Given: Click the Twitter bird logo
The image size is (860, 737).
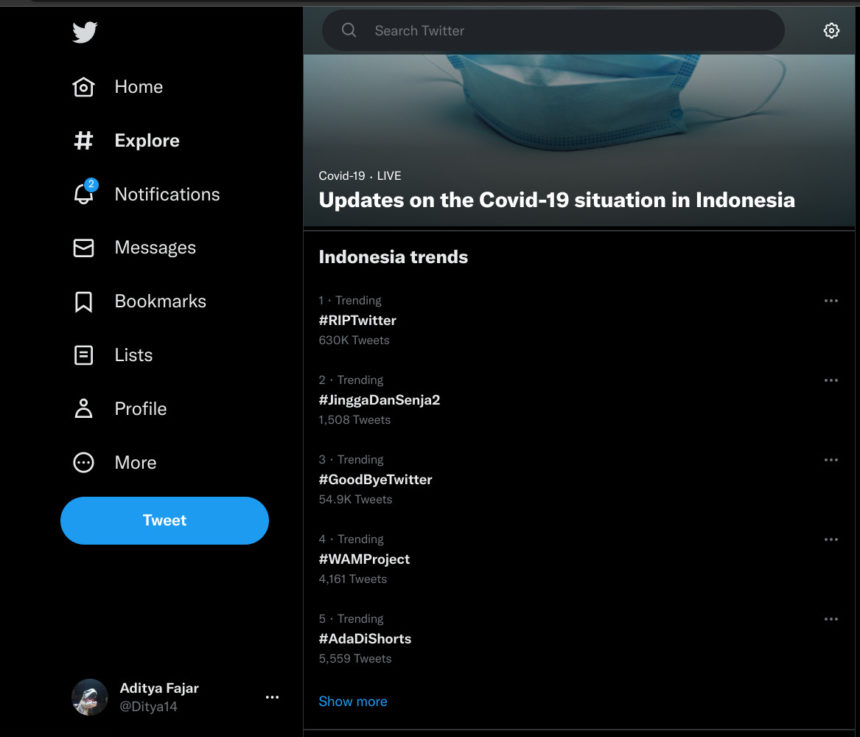Looking at the screenshot, I should [x=85, y=32].
